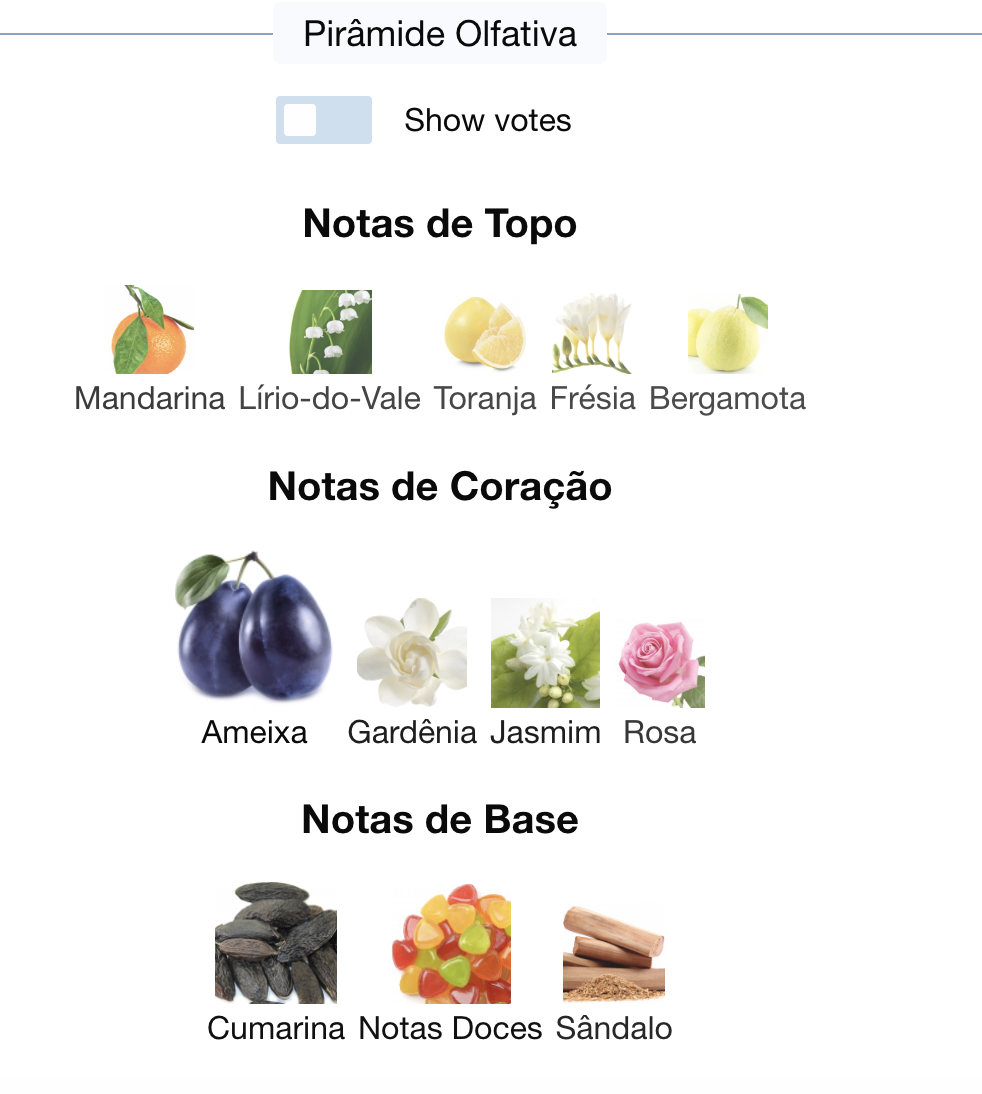
Task: Click the Frésia flower image
Action: click(592, 333)
